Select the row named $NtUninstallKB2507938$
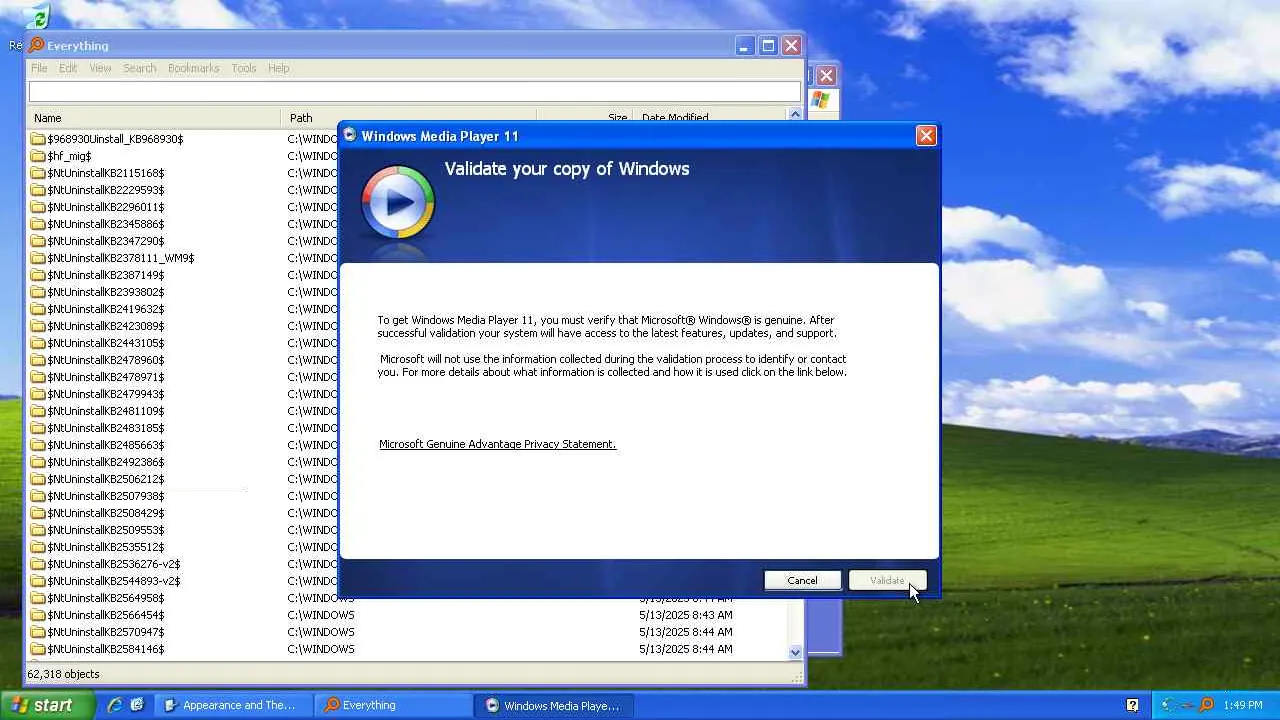 coord(105,496)
